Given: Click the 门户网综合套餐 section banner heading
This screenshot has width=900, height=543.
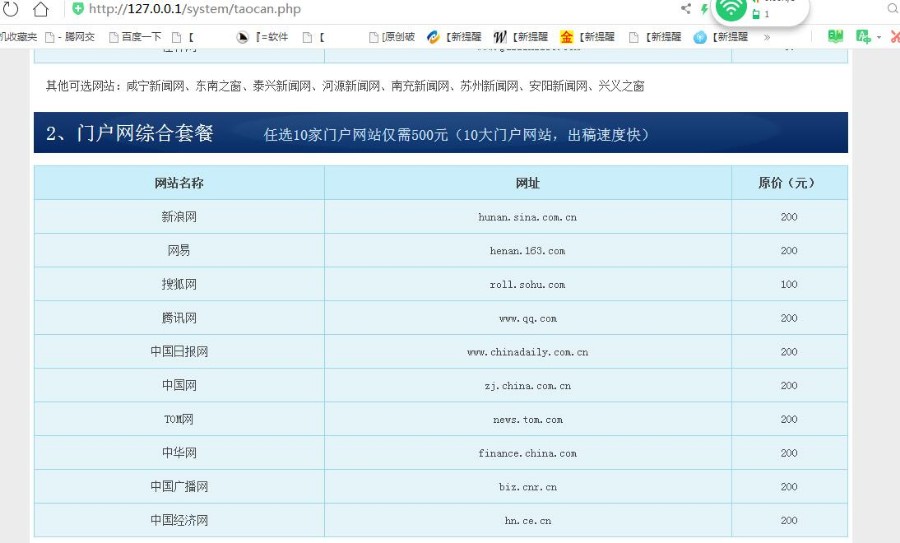Looking at the screenshot, I should point(130,133).
